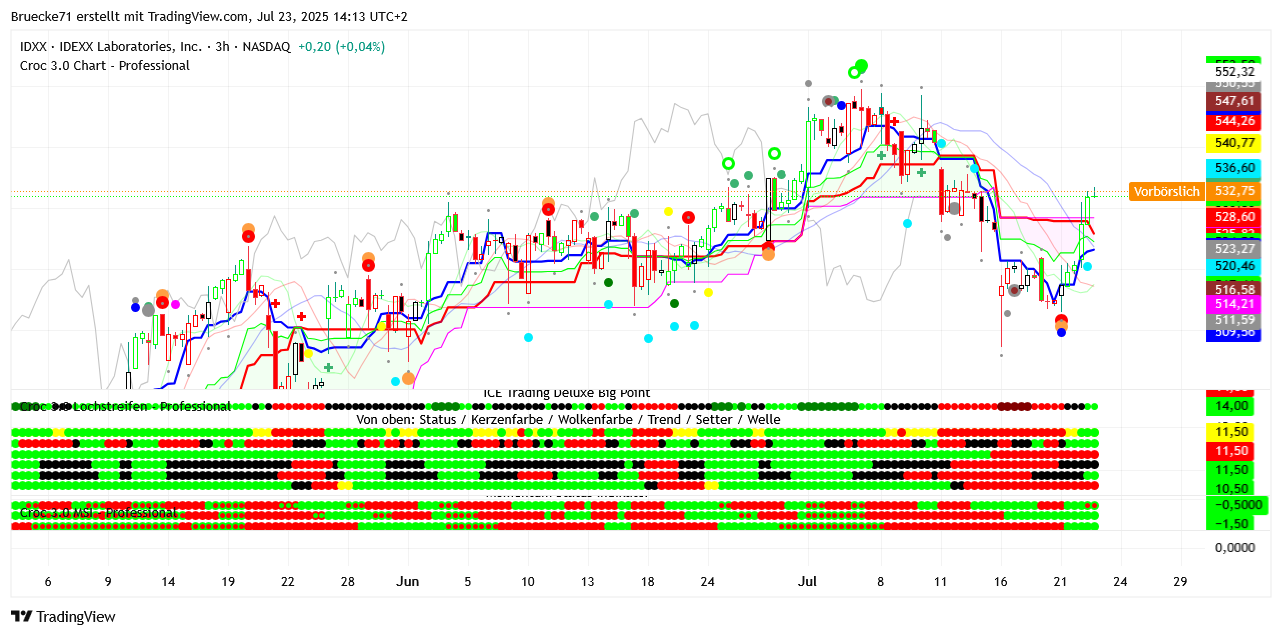The width and height of the screenshot is (1282, 636).
Task: Expand the Croc 3.0 MSI - Professional legend
Action: [x=98, y=513]
